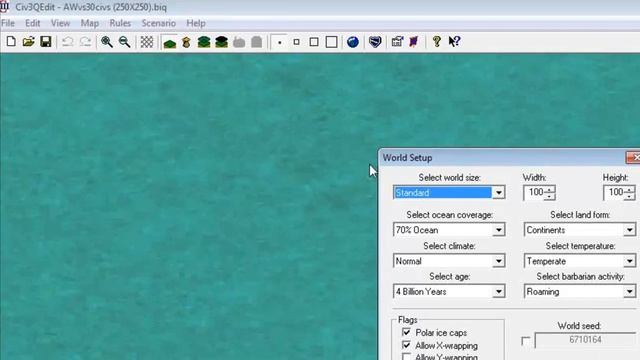This screenshot has width=640, height=360.
Task: Click the undo arrow icon
Action: [x=67, y=42]
